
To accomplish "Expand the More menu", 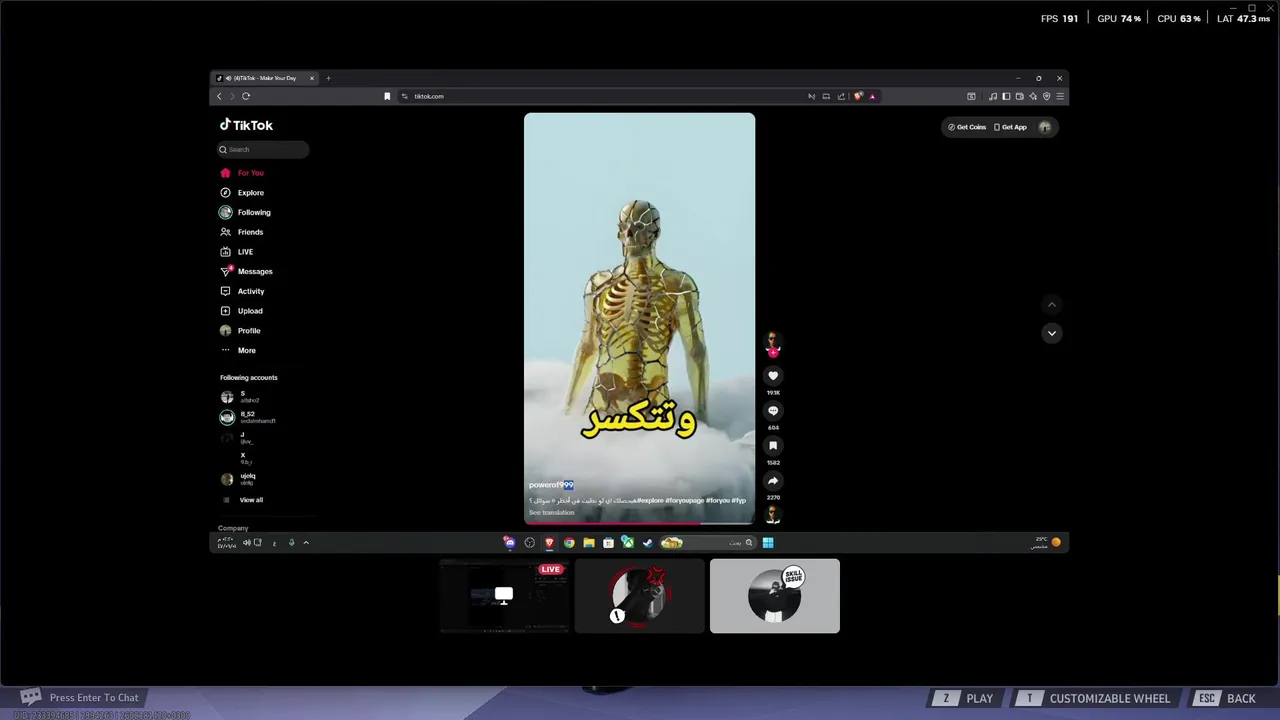I will [238, 350].
